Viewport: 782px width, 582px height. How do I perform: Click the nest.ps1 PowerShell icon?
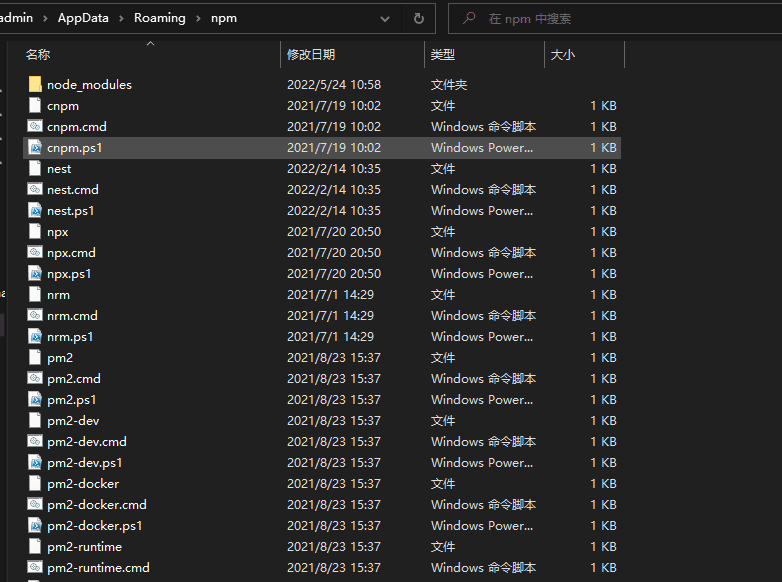coord(35,210)
